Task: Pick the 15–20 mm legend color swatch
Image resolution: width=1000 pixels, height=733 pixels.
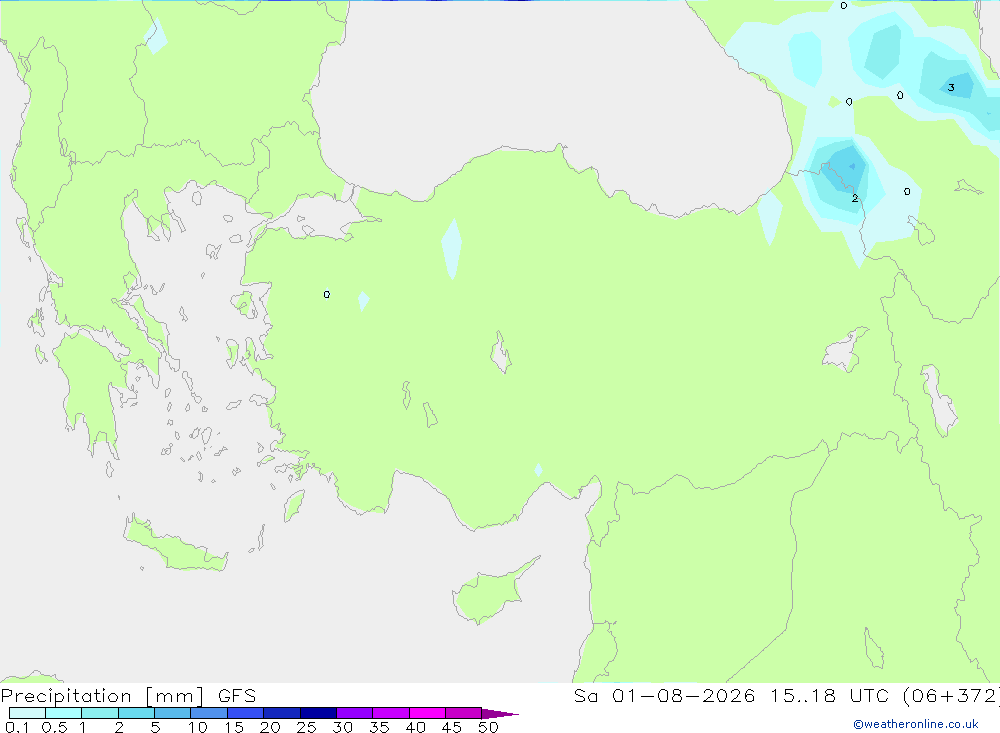Action: click(245, 713)
